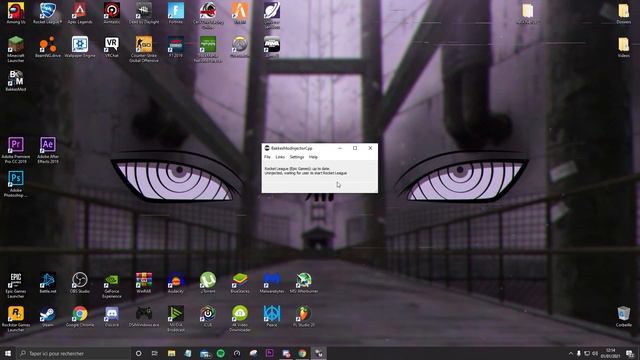Select the Malwarebytes desktop icon

(272, 283)
